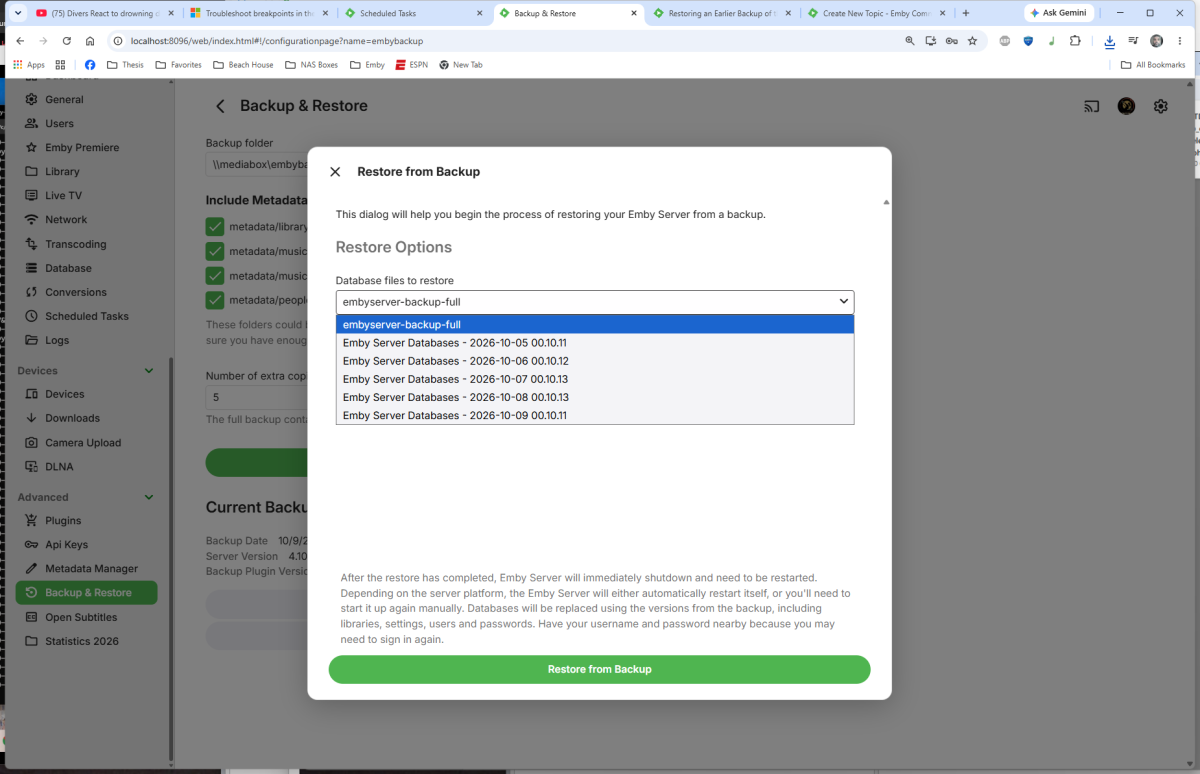1200x774 pixels.
Task: Reload the page in Chrome
Action: point(67,41)
